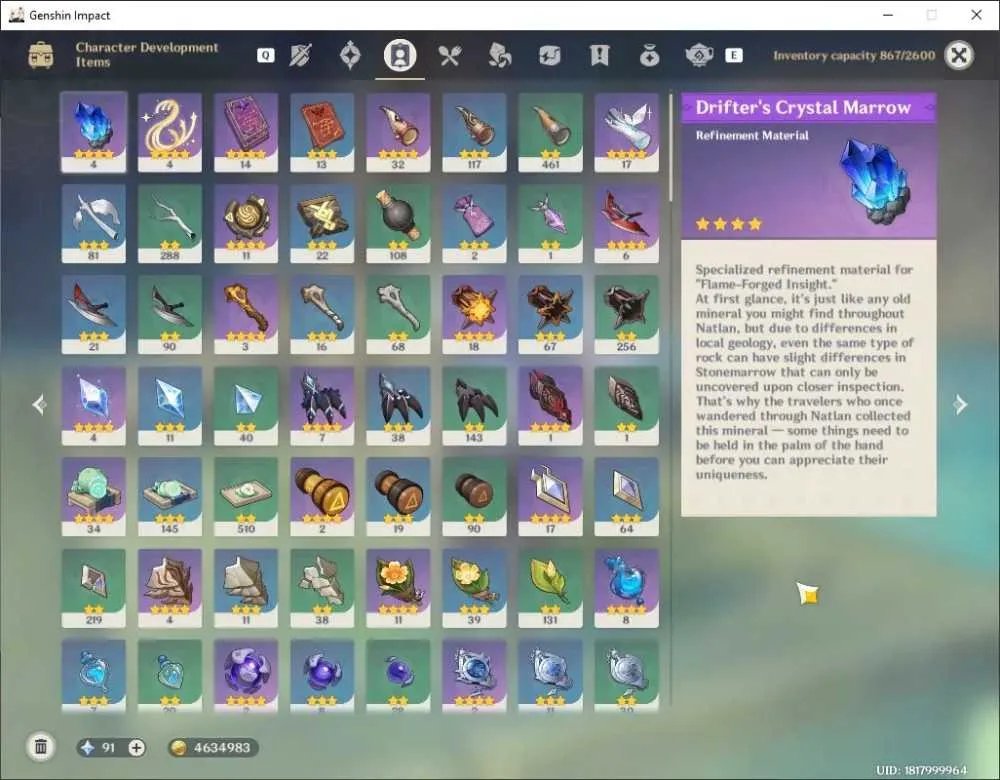Select the red talent book with count 13
Screen dimensions: 1000x780
[x=322, y=133]
